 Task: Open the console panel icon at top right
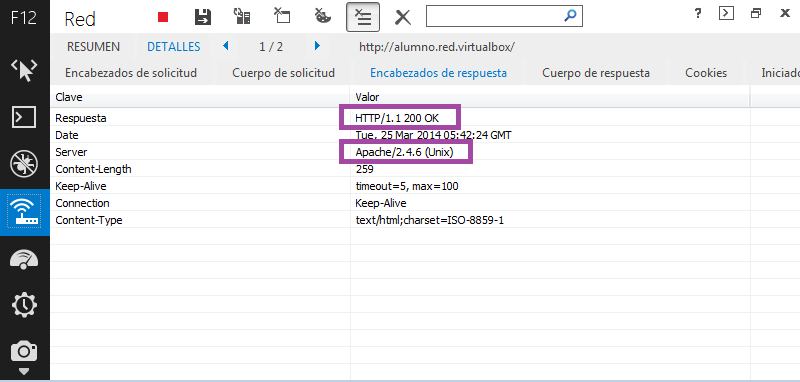[x=726, y=13]
